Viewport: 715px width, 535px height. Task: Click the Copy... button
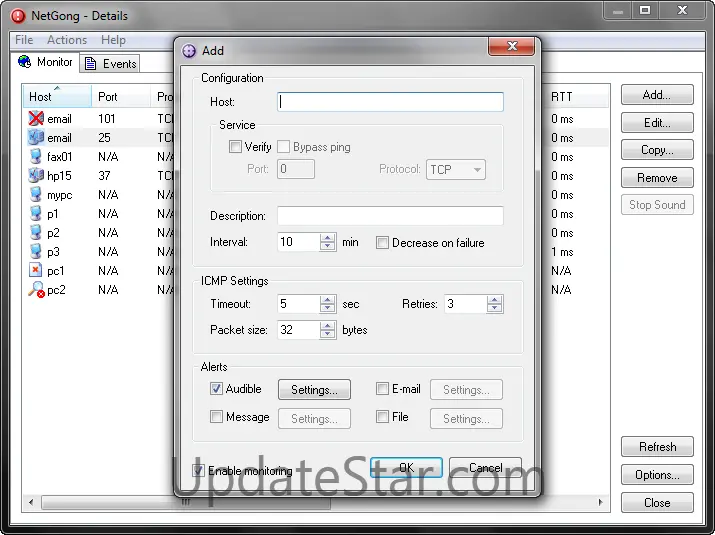[x=657, y=150]
